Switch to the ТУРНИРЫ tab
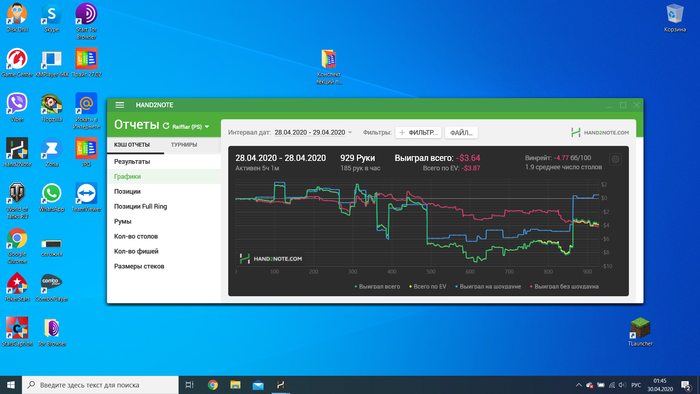Image resolution: width=700 pixels, height=394 pixels. 184,145
